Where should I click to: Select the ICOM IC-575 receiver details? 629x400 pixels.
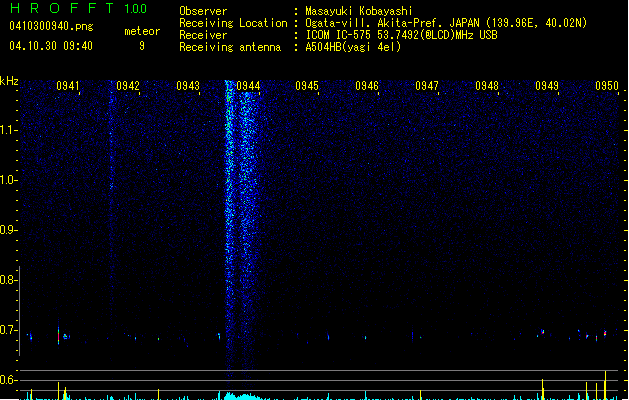coord(402,35)
